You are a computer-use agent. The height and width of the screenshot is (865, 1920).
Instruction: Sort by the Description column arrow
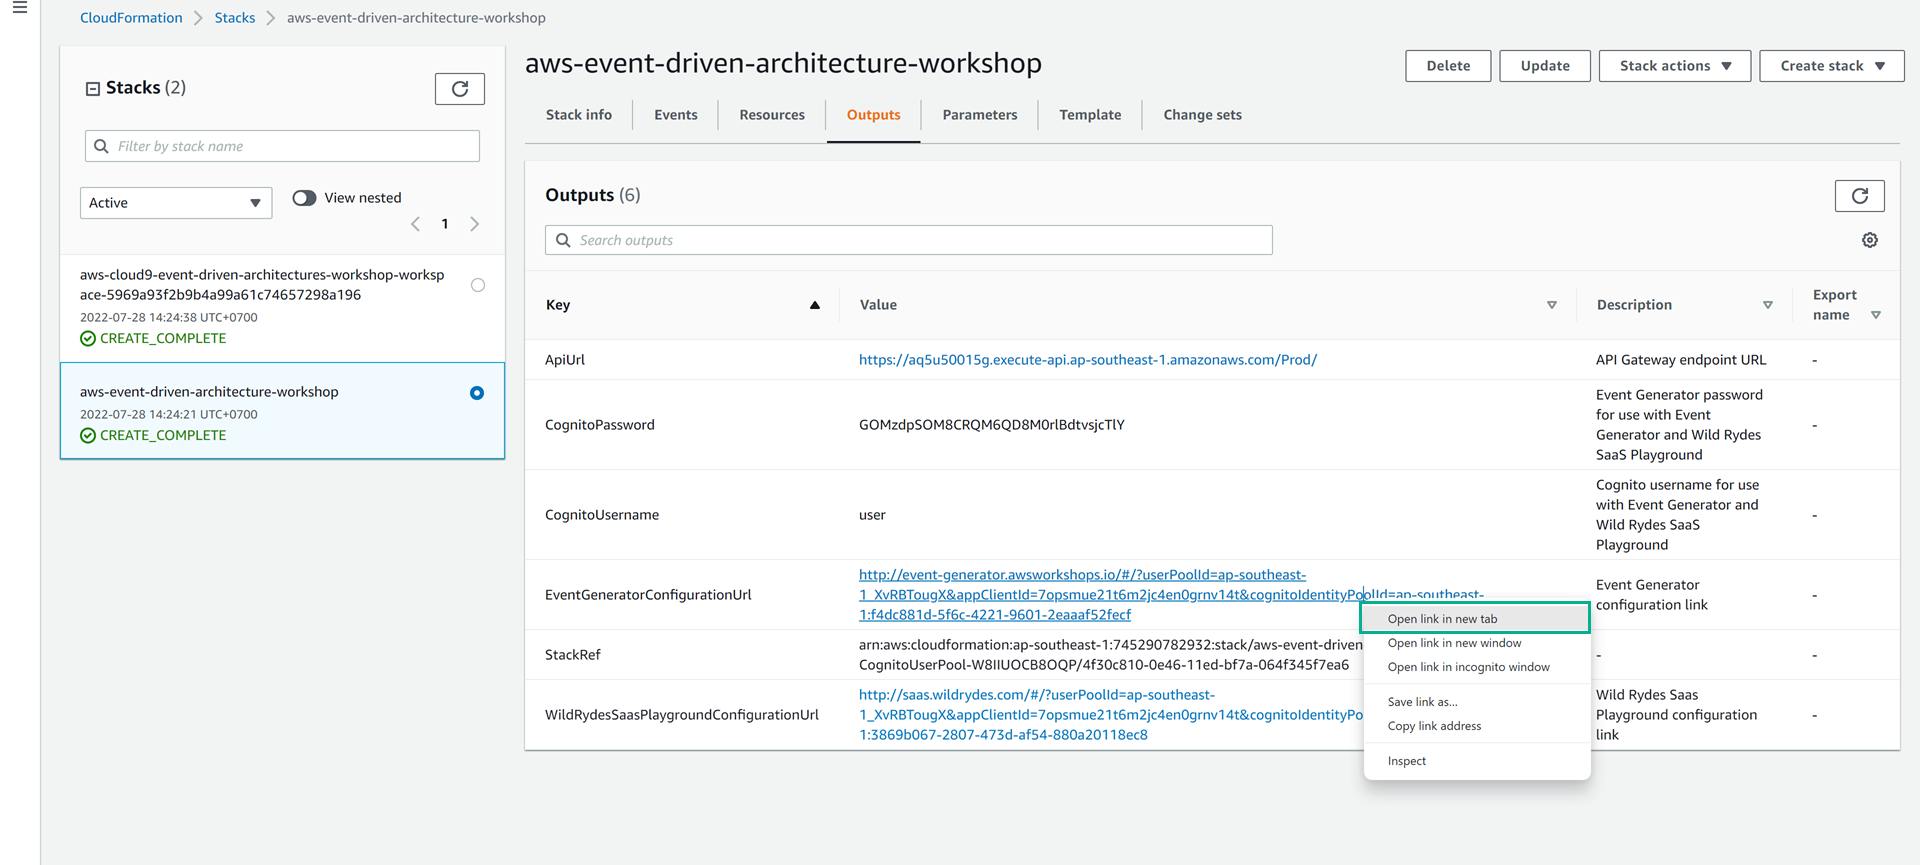1768,305
